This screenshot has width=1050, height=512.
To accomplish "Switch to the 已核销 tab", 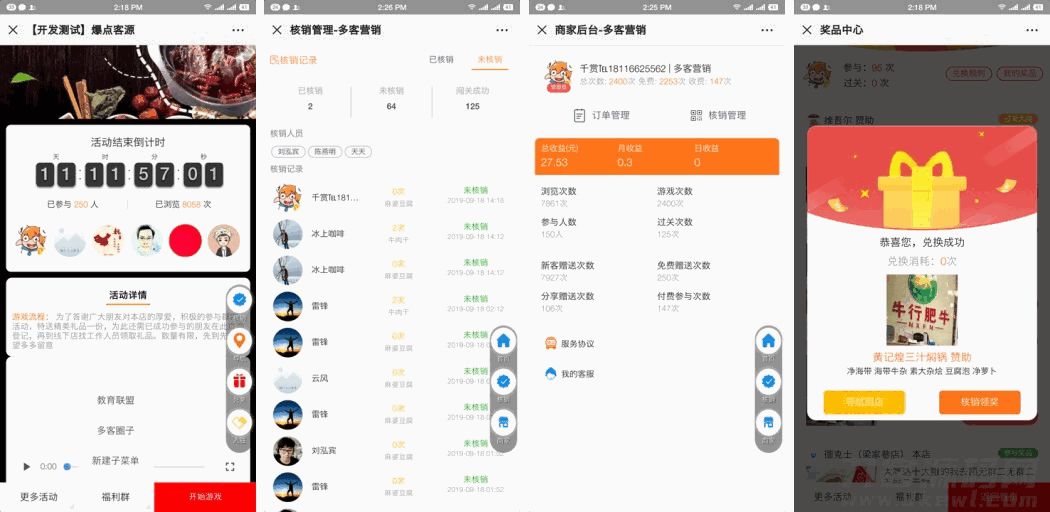I will tap(441, 59).
